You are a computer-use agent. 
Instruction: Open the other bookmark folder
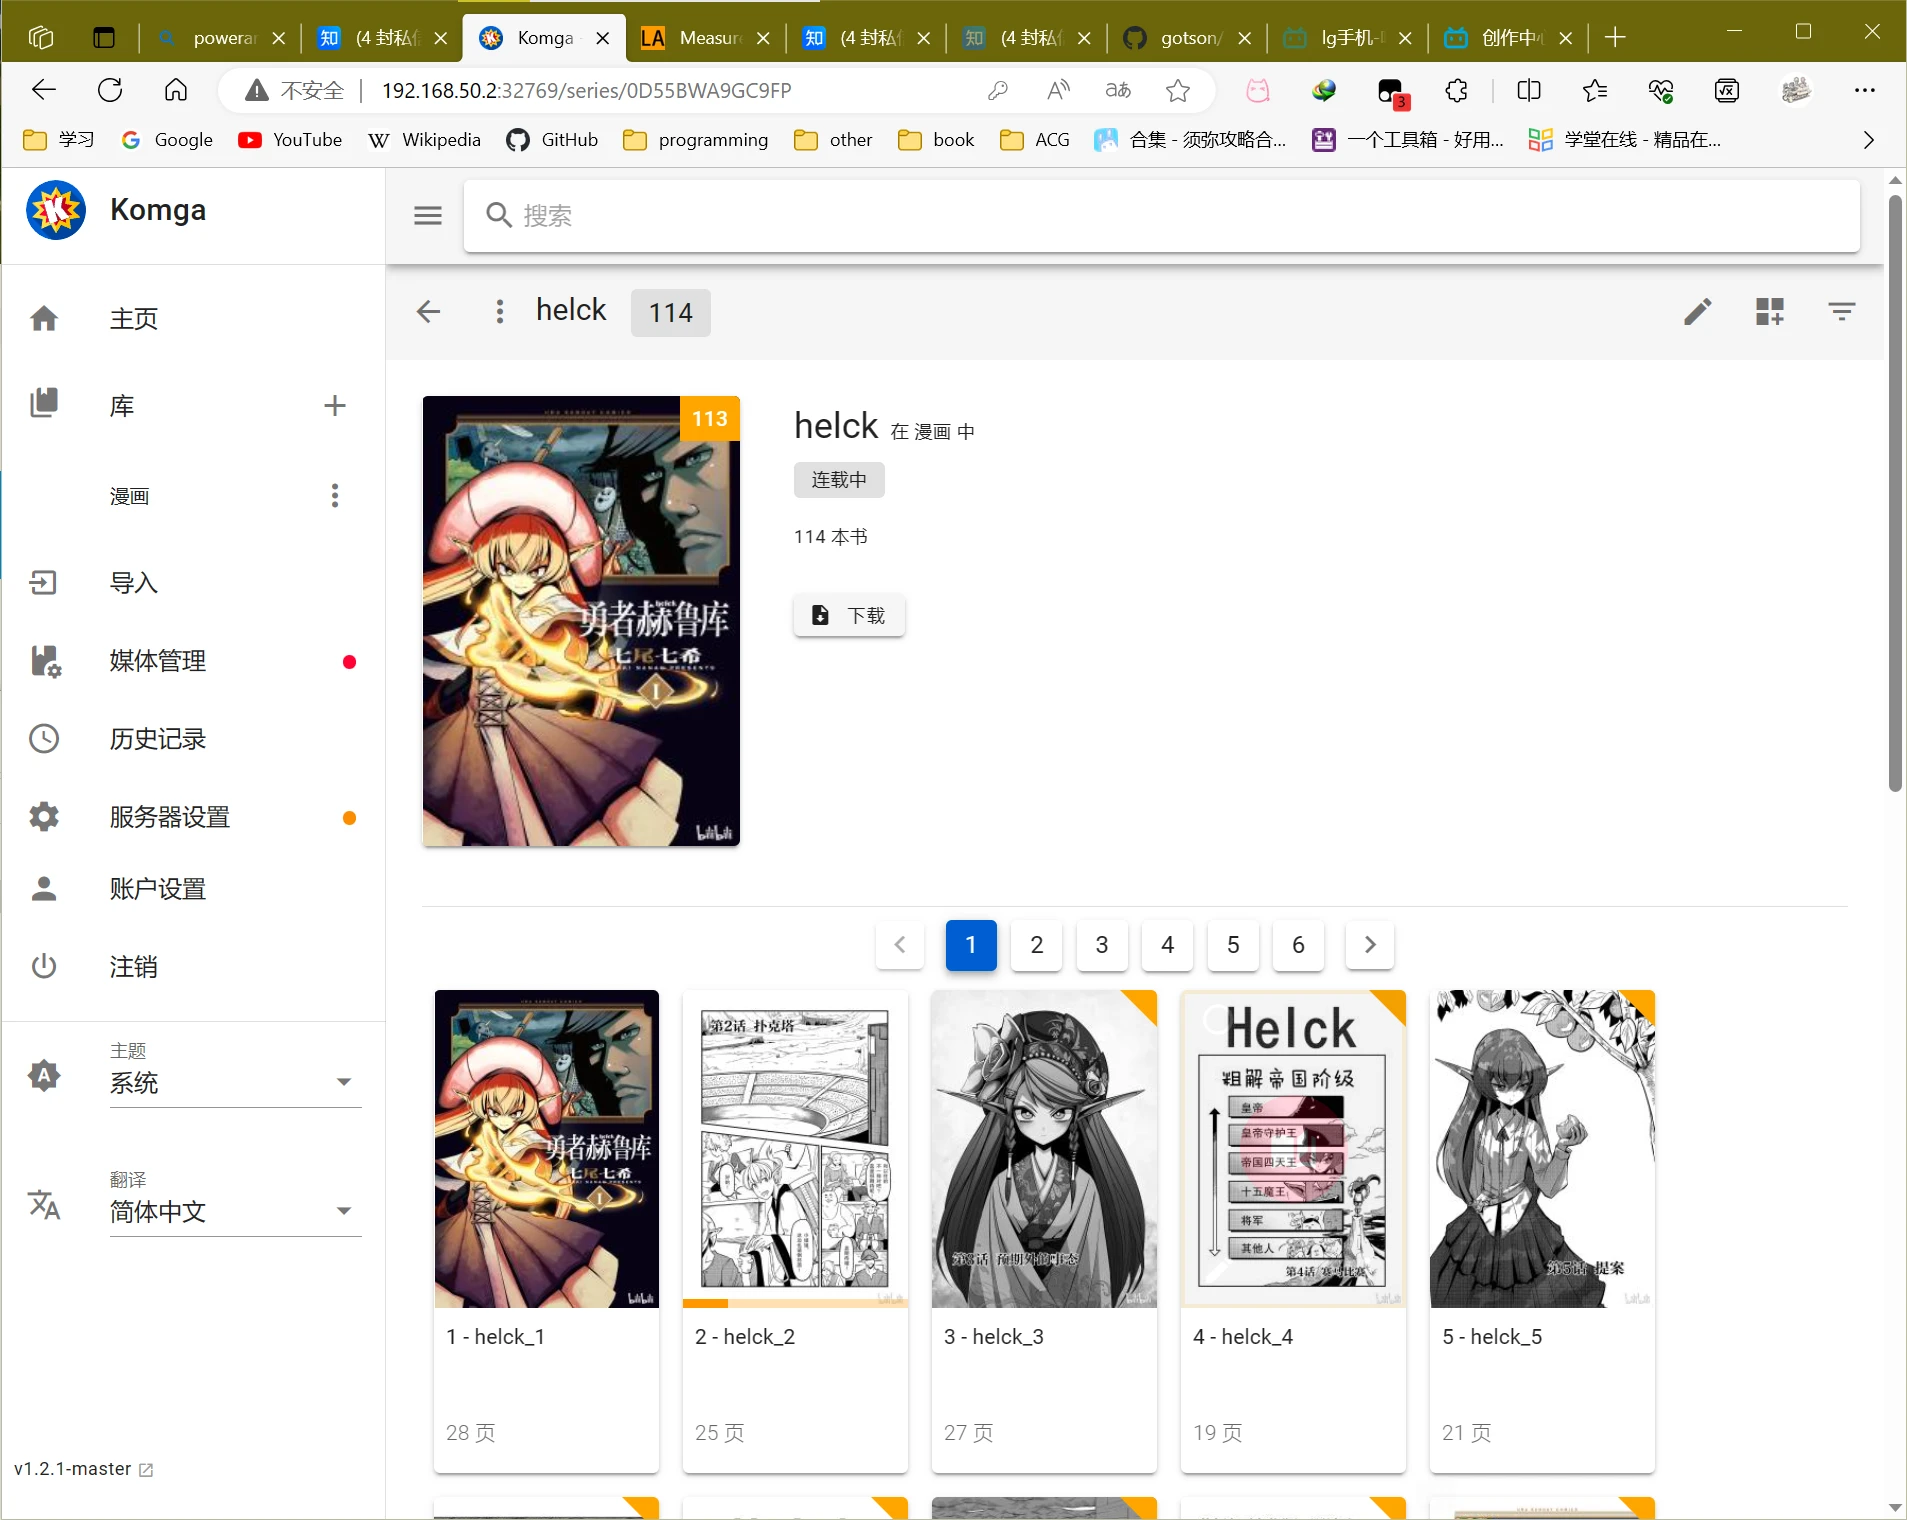click(x=834, y=140)
